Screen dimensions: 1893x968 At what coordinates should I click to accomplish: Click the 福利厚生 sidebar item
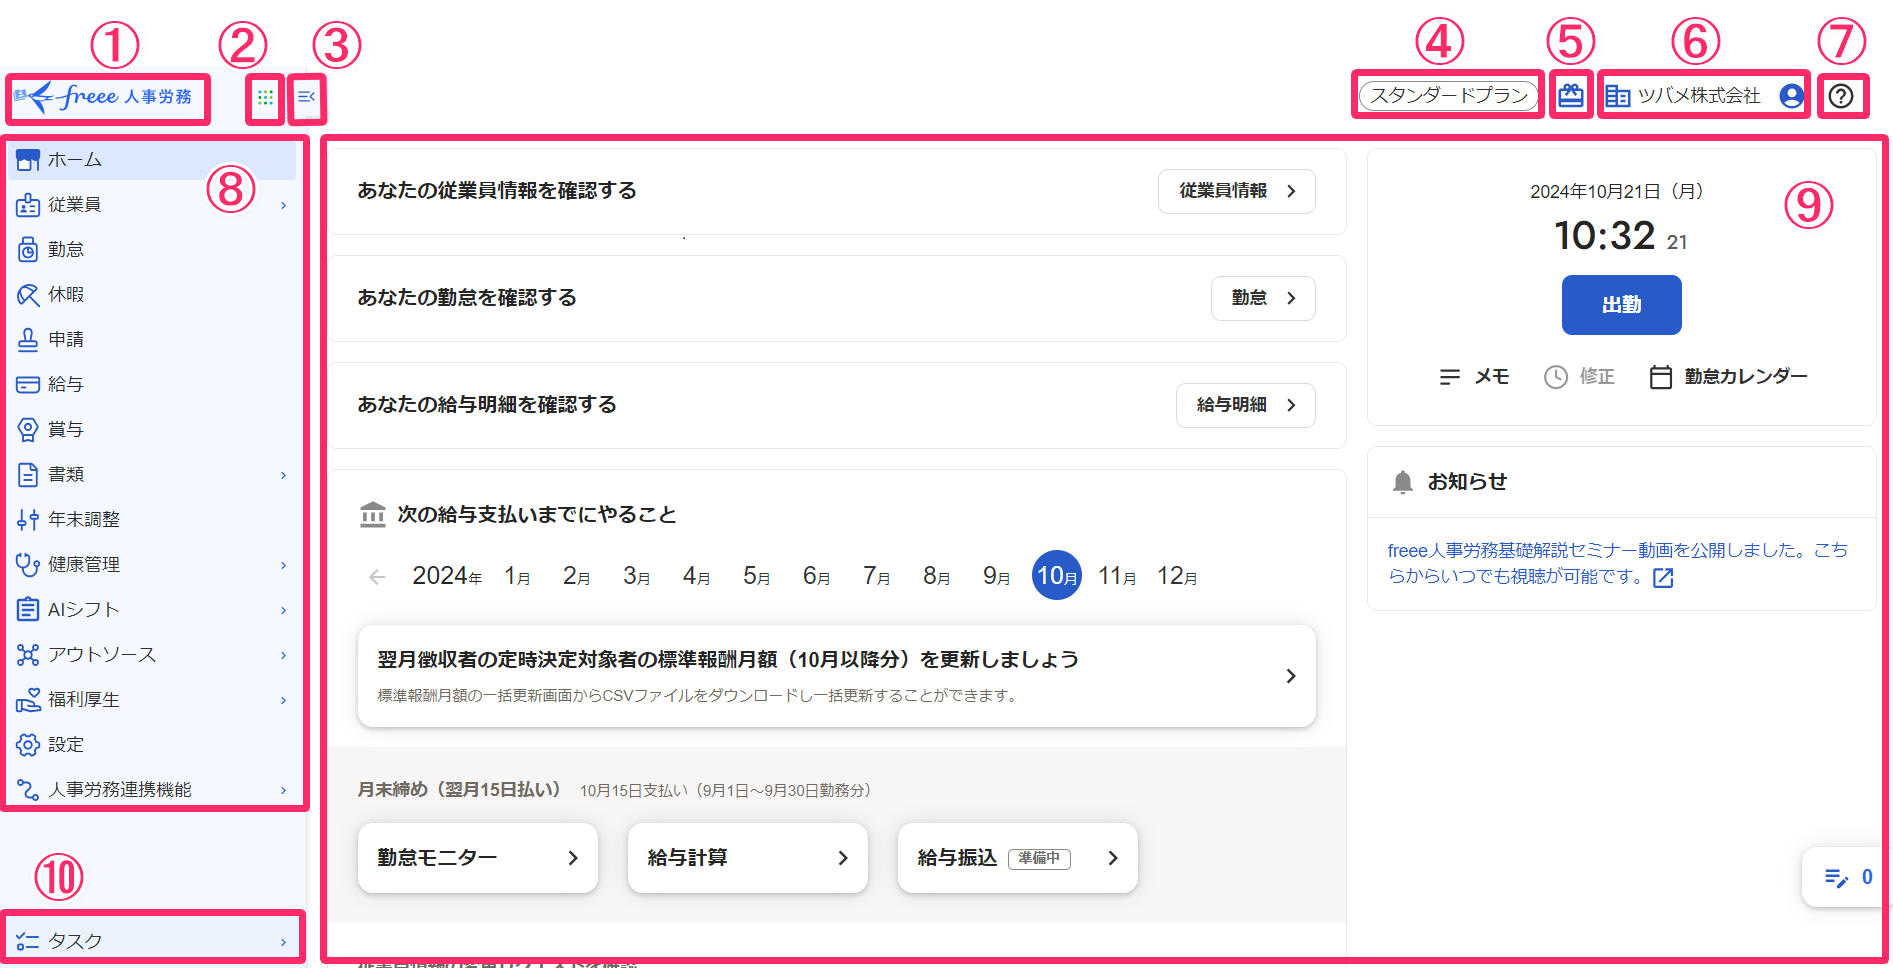point(153,700)
